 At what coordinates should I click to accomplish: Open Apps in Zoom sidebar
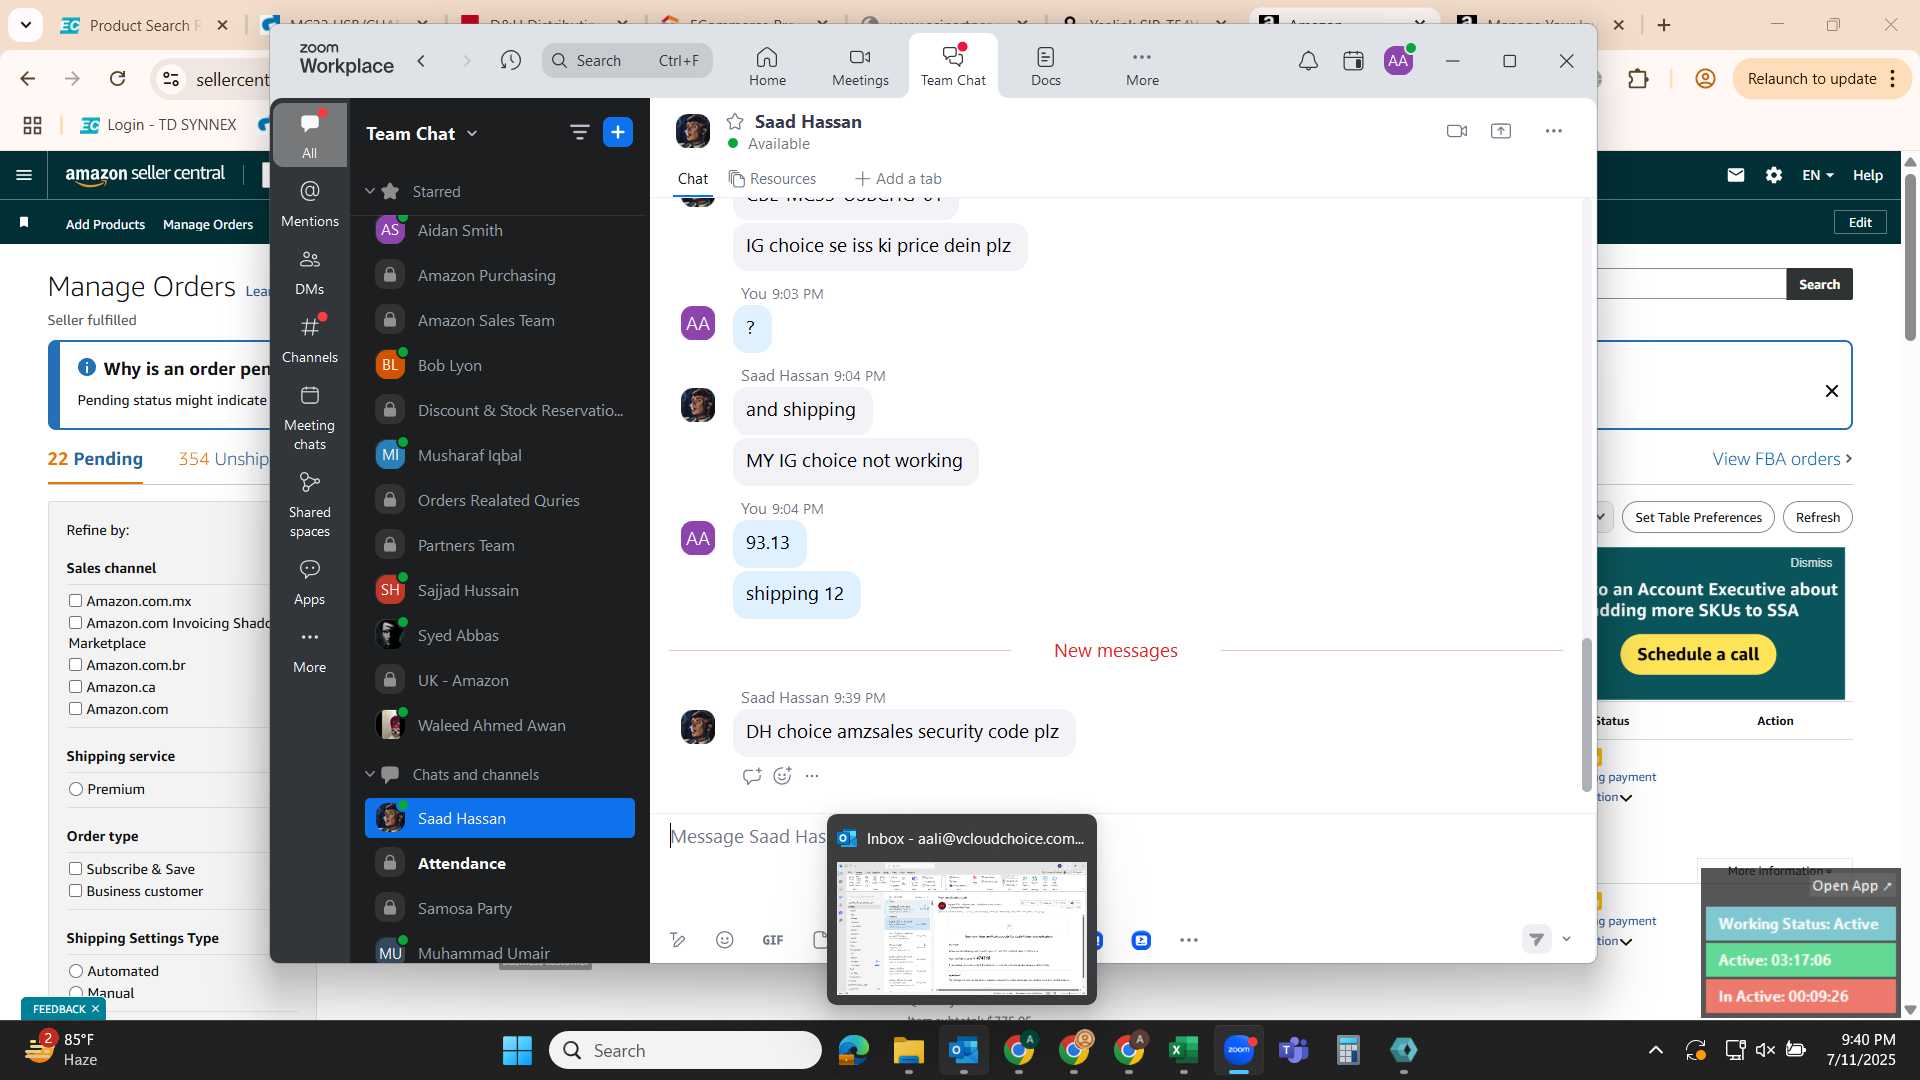point(310,583)
